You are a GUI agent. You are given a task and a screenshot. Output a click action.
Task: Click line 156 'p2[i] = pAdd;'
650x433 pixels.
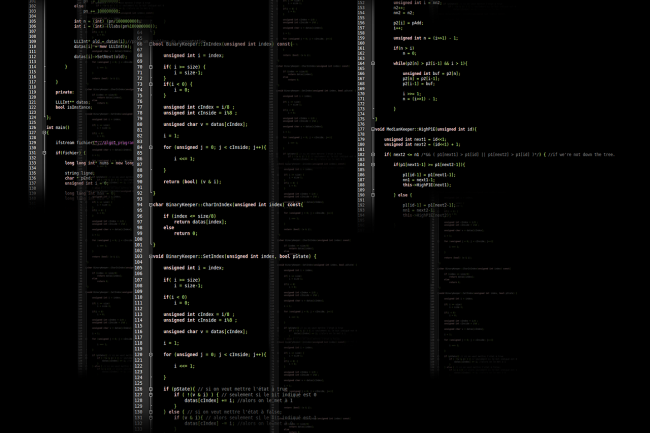[408, 23]
